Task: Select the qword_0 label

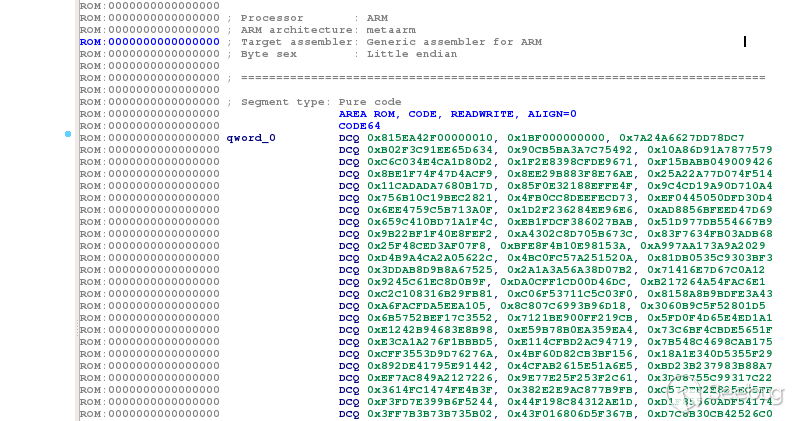Action: [x=251, y=138]
